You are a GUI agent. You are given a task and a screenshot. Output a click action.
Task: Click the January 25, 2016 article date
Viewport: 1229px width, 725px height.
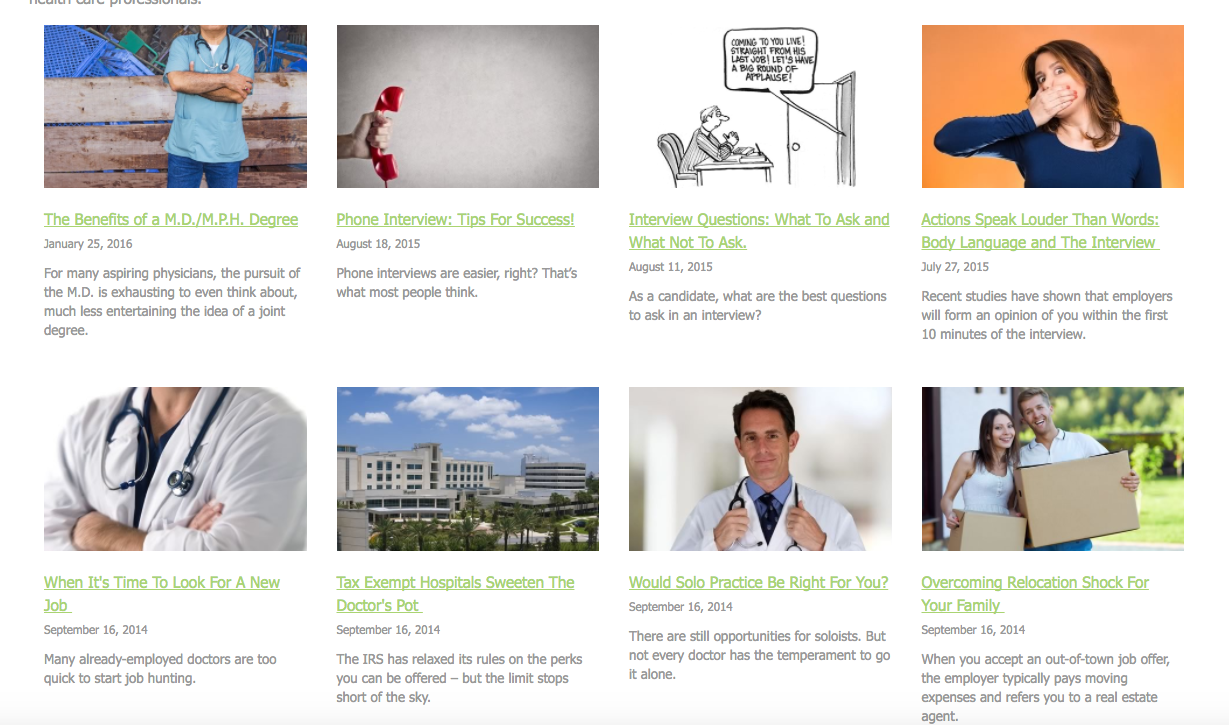[88, 244]
